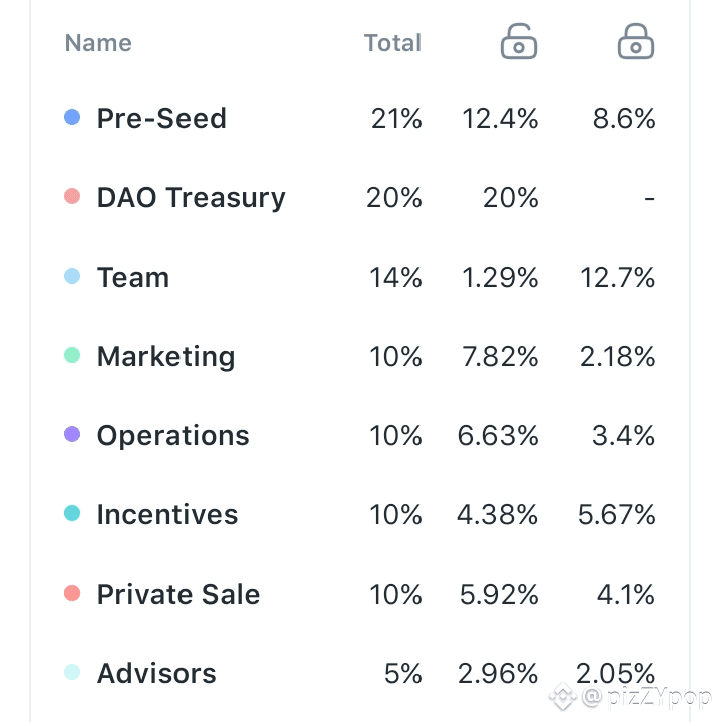720x722 pixels.
Task: Click the Name column header
Action: tap(98, 43)
